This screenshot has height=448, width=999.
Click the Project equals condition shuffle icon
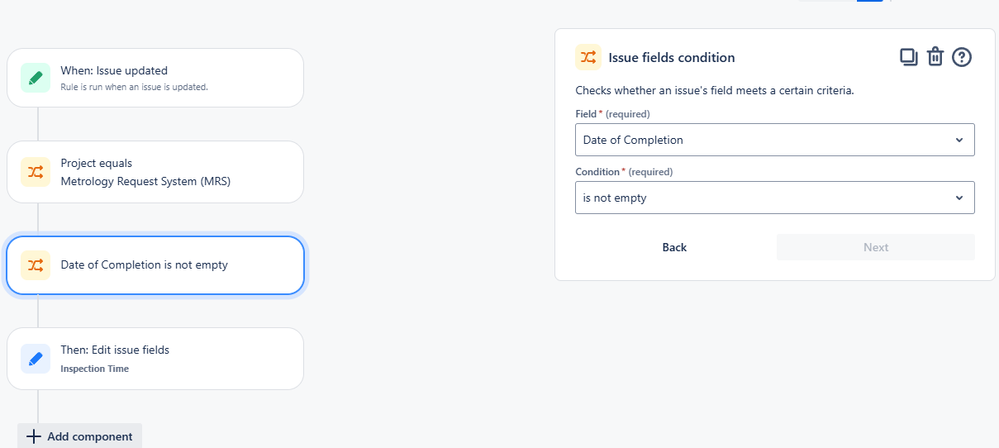(36, 172)
